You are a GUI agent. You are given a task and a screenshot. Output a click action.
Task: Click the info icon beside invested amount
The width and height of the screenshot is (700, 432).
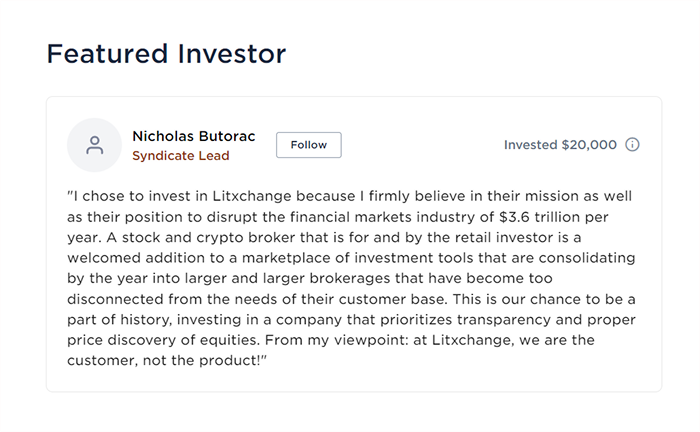tap(632, 145)
